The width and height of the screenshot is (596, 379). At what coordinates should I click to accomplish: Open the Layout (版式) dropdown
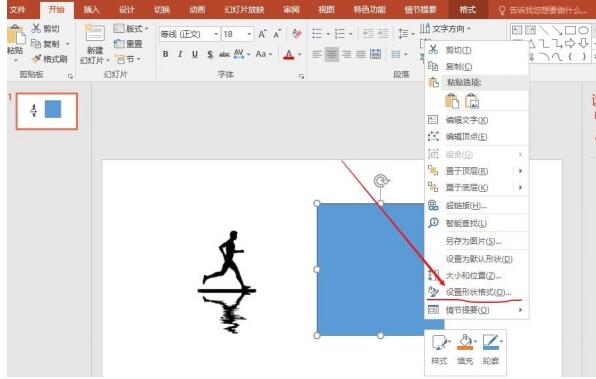pyautogui.click(x=131, y=29)
